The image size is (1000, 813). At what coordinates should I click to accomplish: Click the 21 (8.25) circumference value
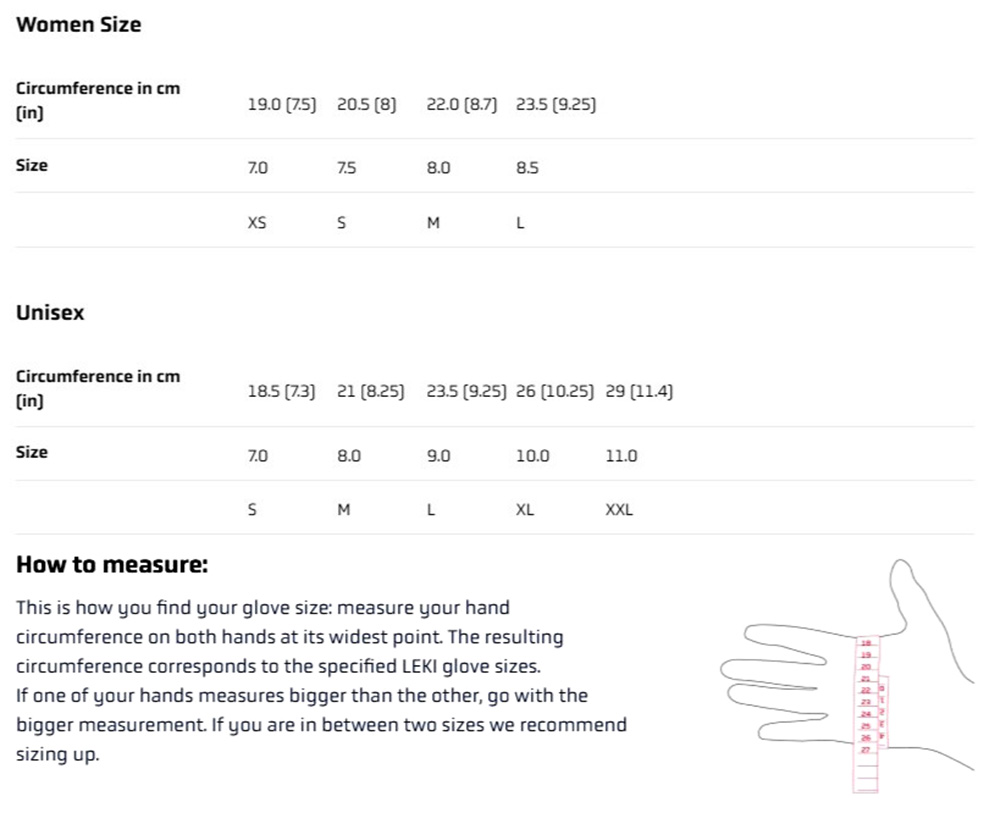coord(370,392)
